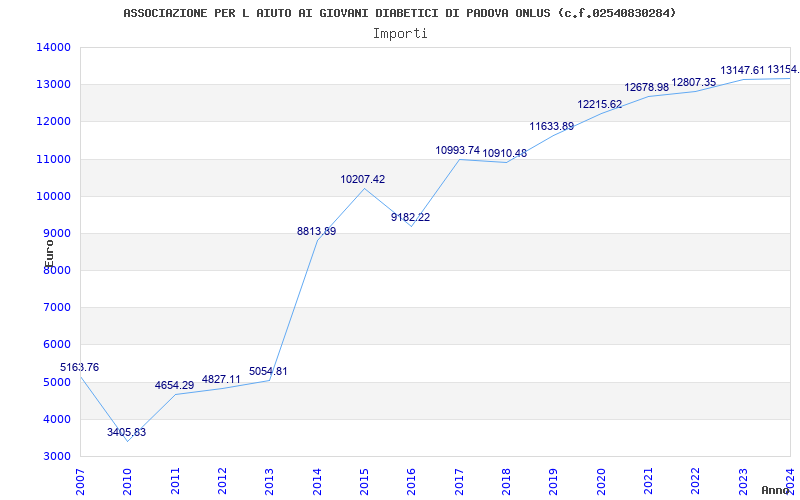Image resolution: width=800 pixels, height=500 pixels.
Task: Click the data label 12807.35
Action: (694, 82)
